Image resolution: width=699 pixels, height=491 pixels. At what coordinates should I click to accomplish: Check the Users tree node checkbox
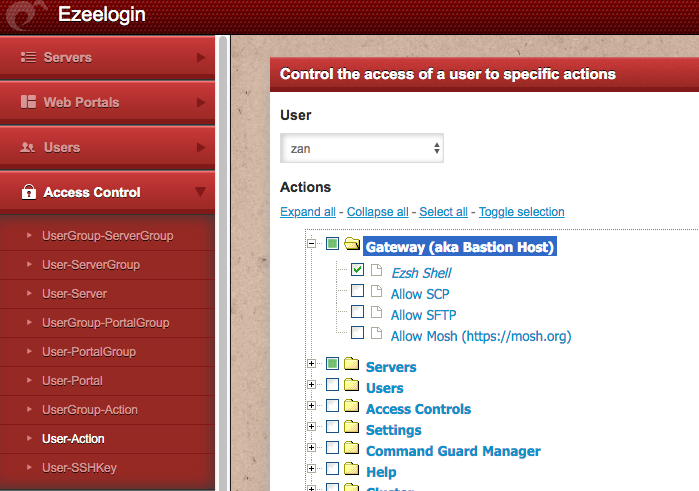tap(332, 384)
